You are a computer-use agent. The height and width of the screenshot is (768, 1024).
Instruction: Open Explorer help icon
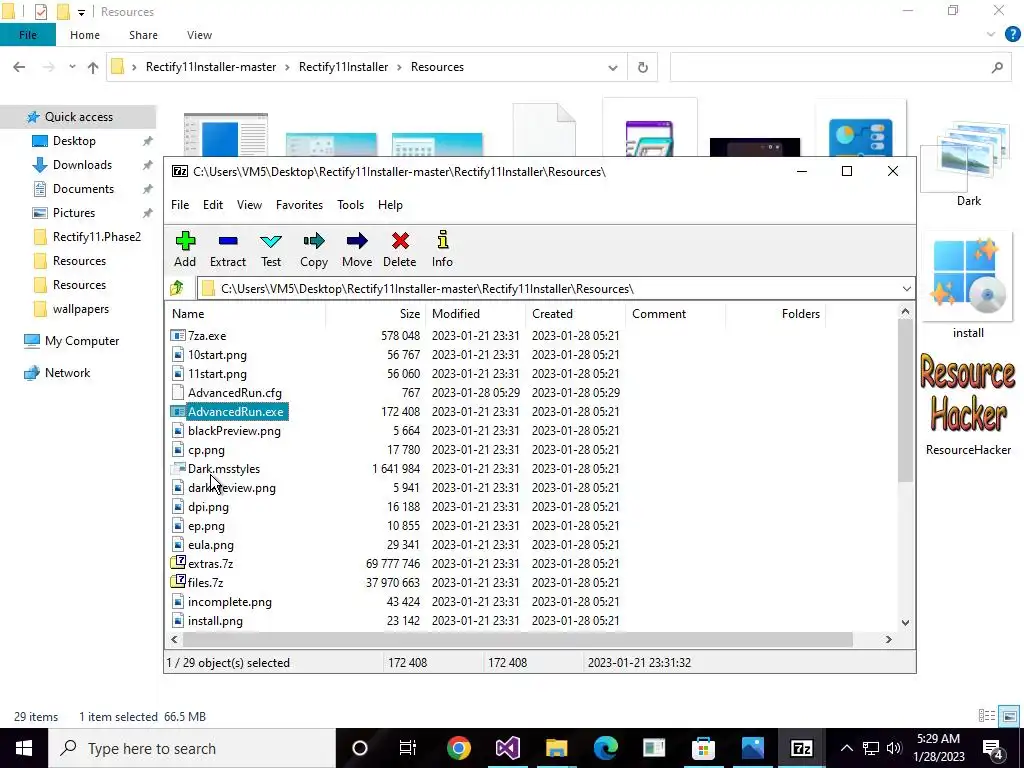(x=1012, y=35)
